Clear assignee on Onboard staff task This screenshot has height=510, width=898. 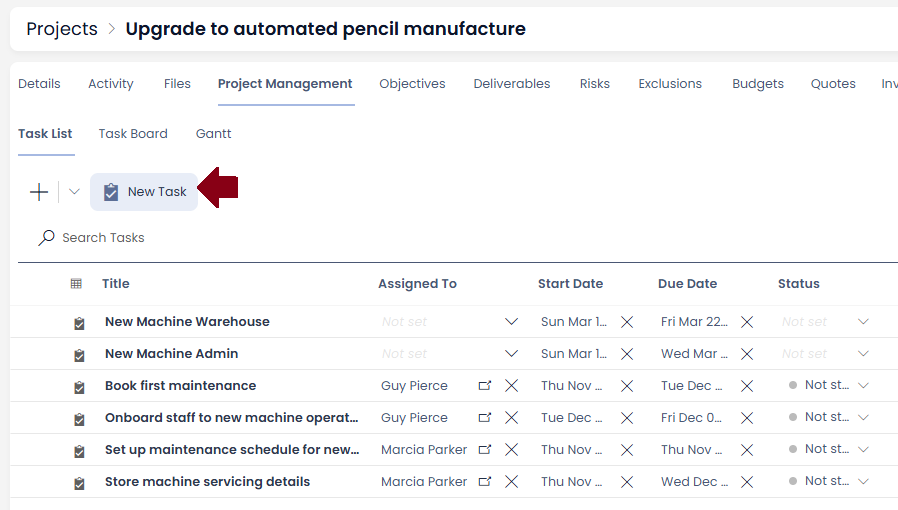coord(511,418)
